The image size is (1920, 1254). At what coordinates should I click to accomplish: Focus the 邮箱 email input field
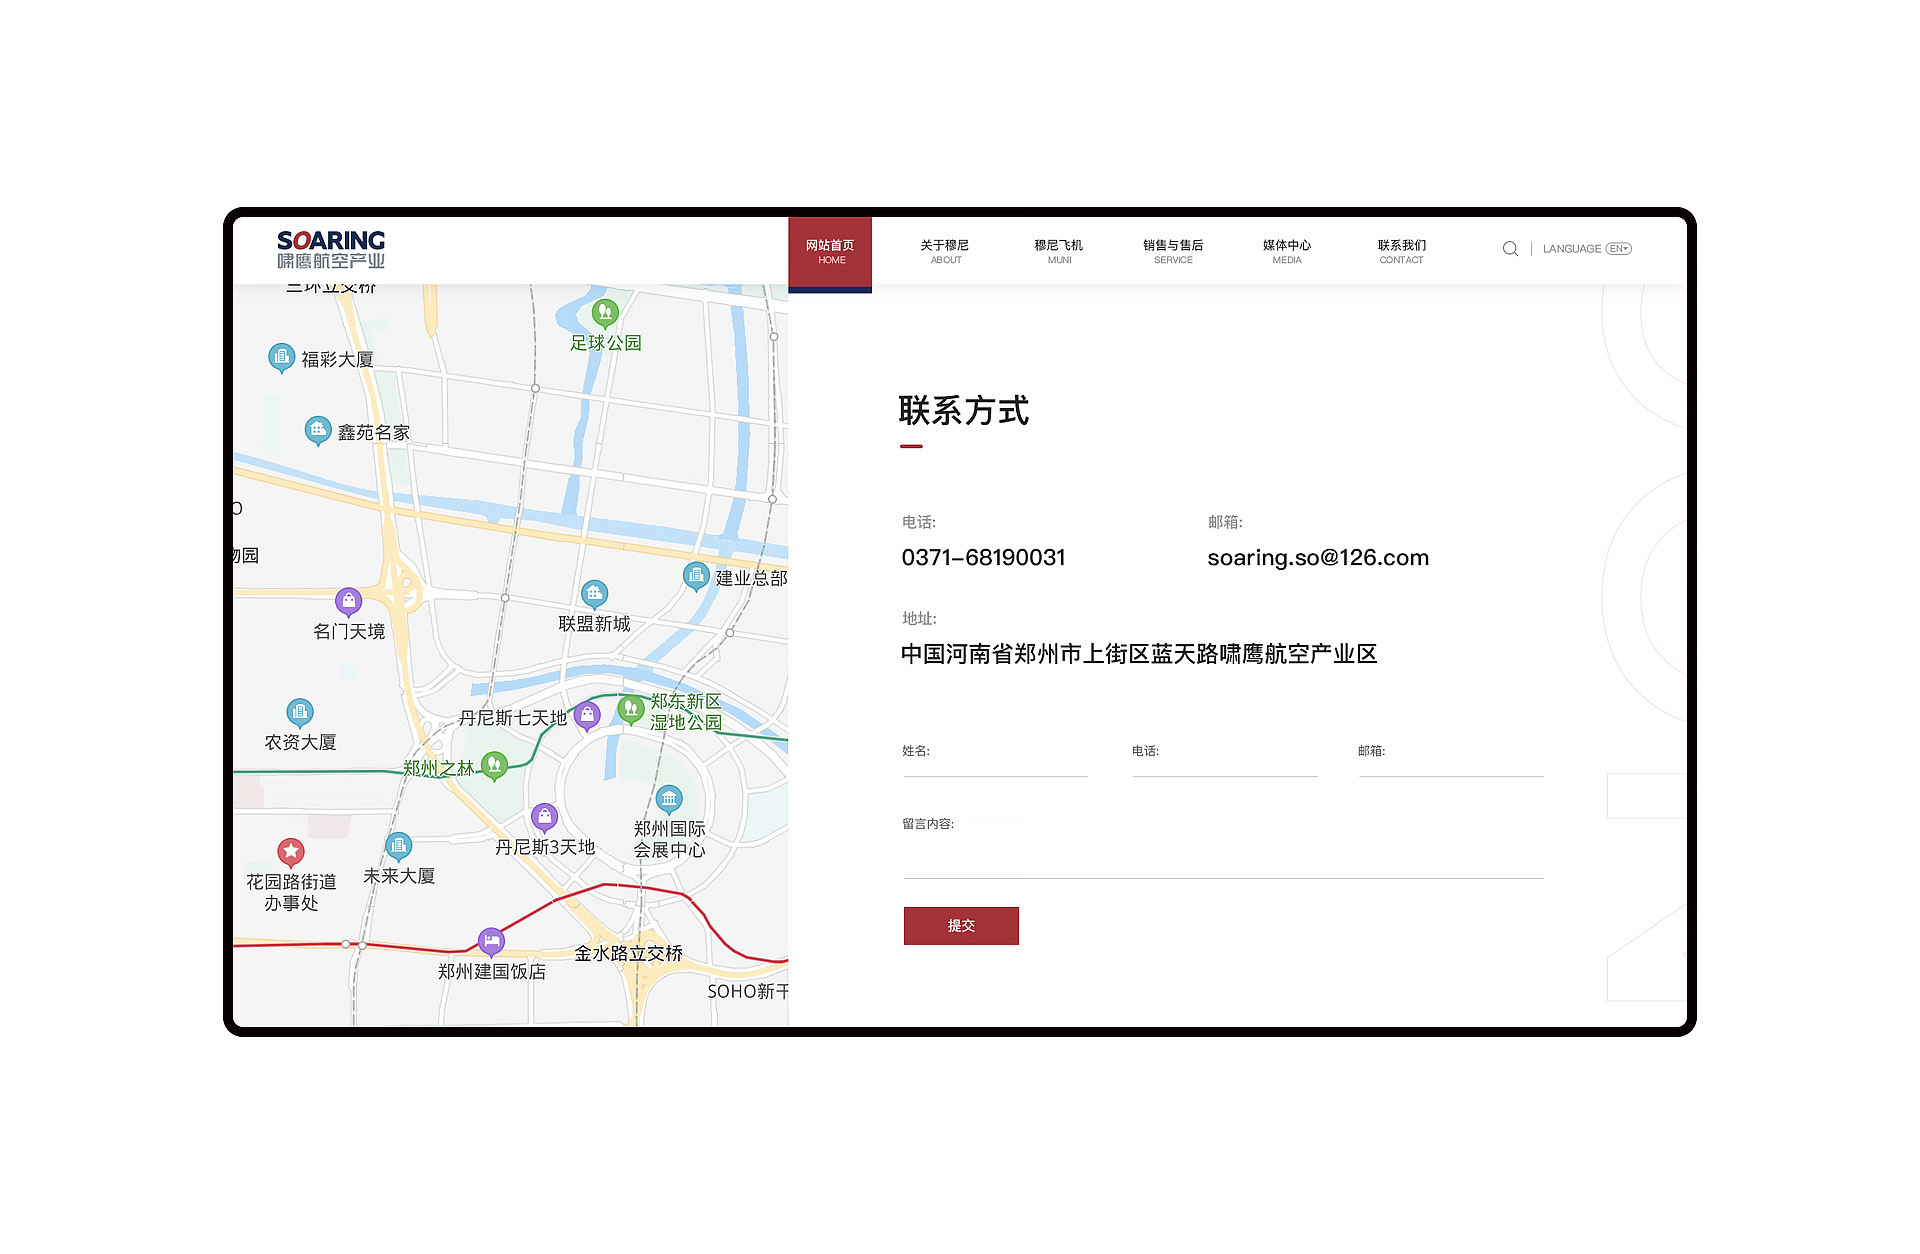pos(1451,760)
